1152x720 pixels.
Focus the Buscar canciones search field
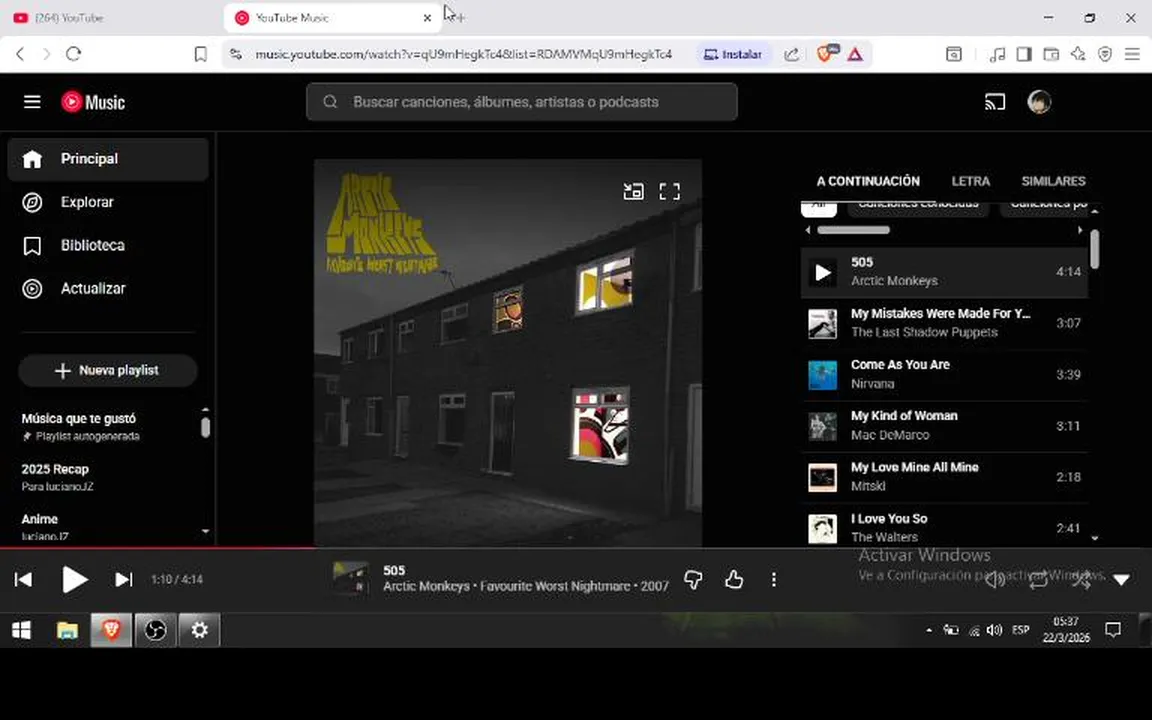click(522, 102)
